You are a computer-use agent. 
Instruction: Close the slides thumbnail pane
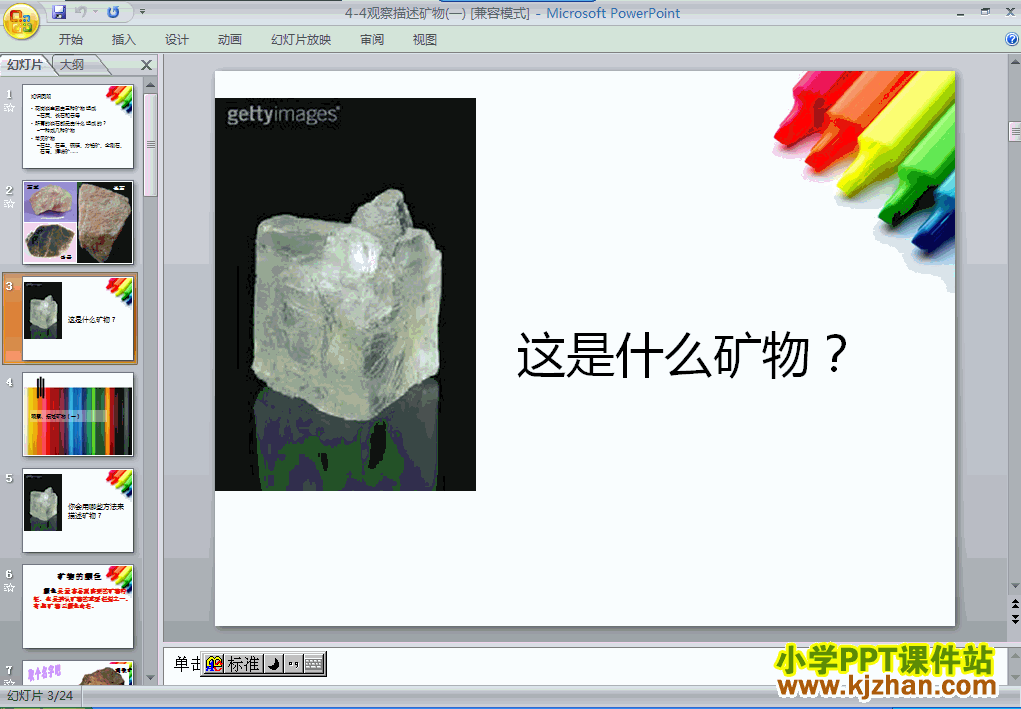[147, 65]
